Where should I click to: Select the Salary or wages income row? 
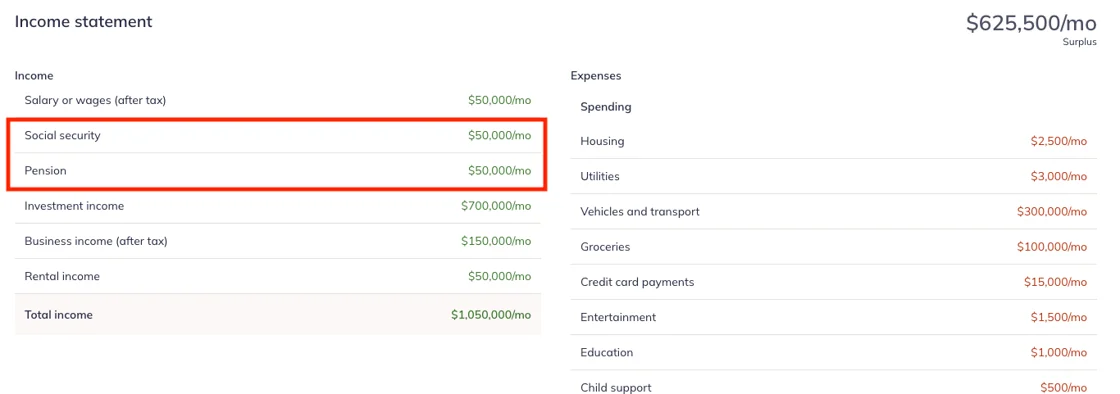coord(278,101)
